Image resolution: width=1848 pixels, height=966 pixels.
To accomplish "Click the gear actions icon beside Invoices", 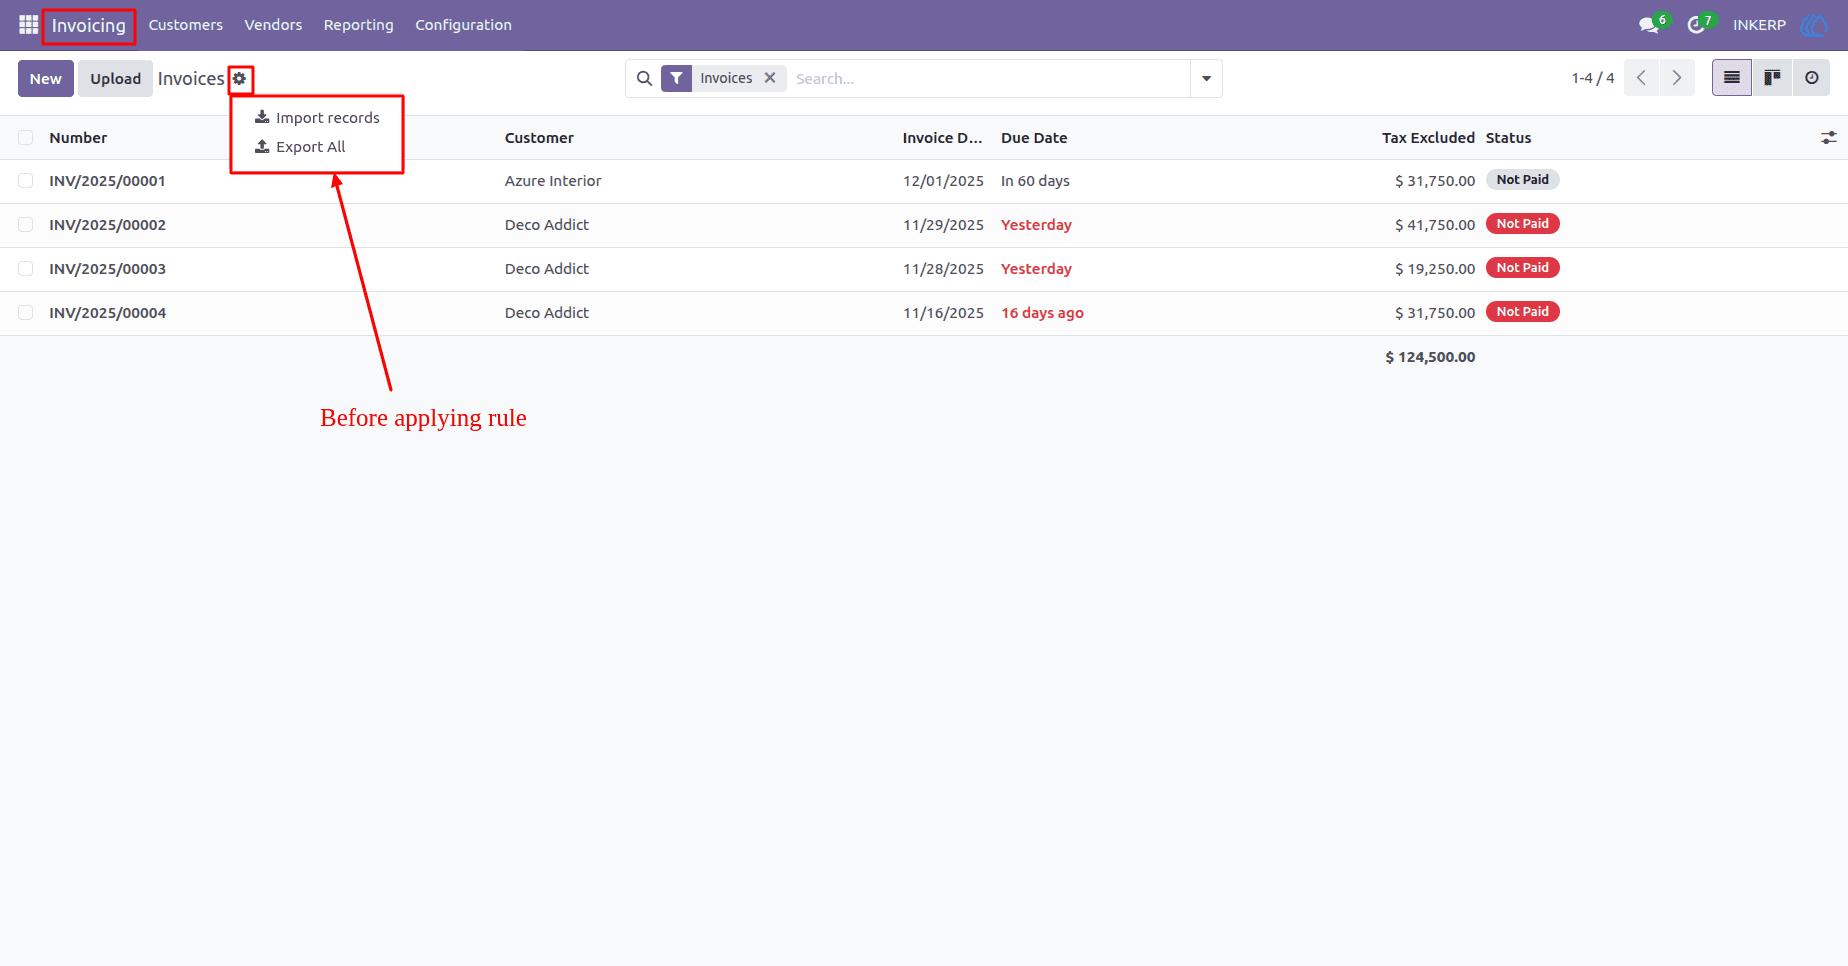I will [240, 78].
